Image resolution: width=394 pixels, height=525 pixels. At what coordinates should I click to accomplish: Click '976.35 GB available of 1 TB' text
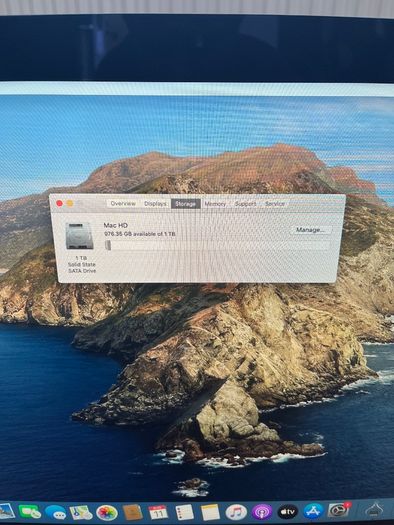[140, 234]
